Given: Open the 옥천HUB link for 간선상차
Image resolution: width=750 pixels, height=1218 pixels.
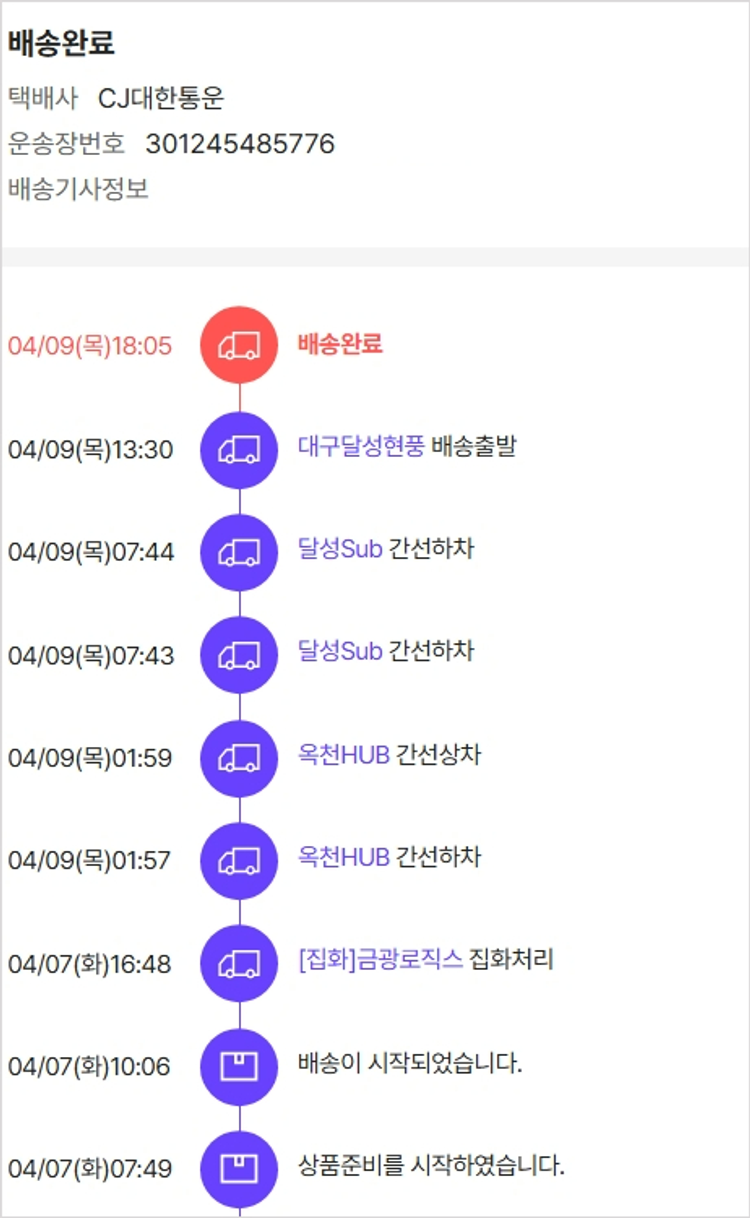Looking at the screenshot, I should (x=344, y=755).
